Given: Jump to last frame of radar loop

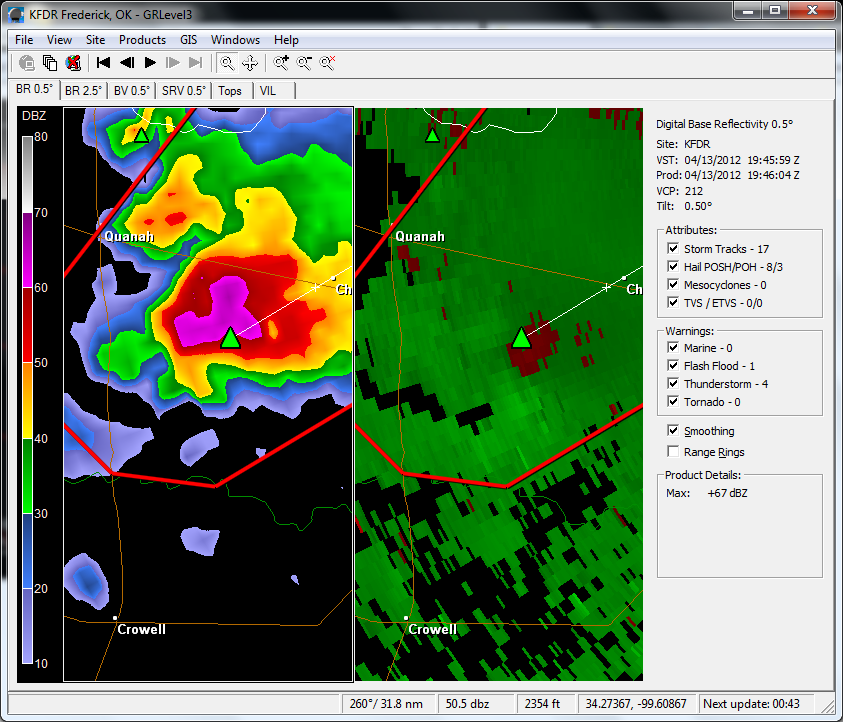Looking at the screenshot, I should 196,63.
